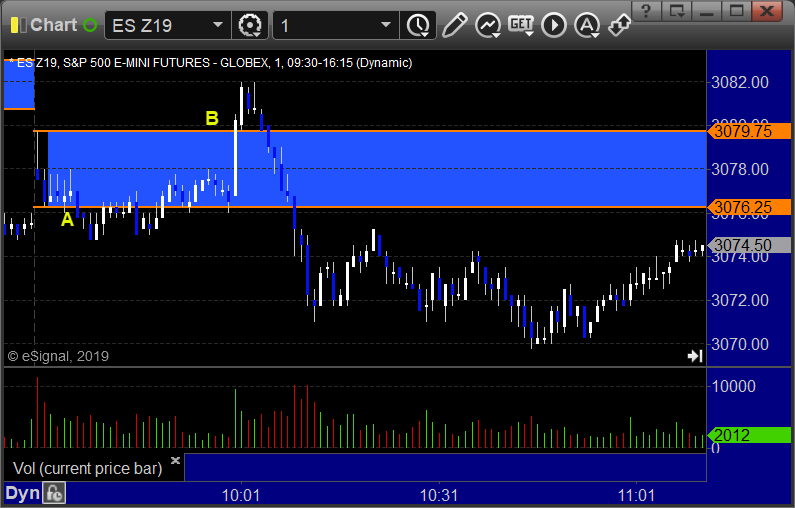The width and height of the screenshot is (795, 508).
Task: Open help with the question mark button
Action: [x=646, y=10]
